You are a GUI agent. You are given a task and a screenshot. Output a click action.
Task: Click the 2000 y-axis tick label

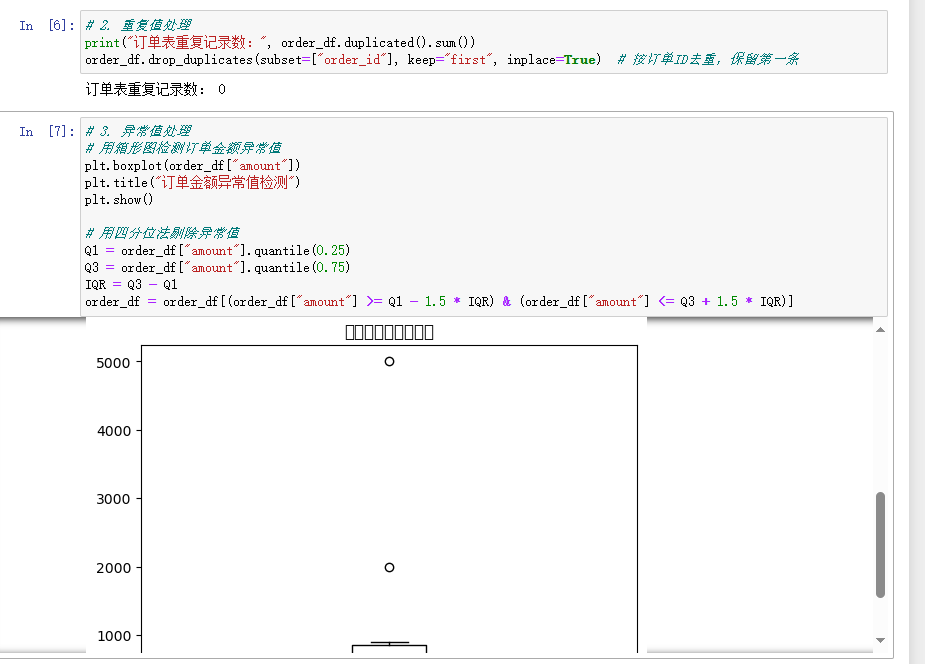pyautogui.click(x=113, y=568)
